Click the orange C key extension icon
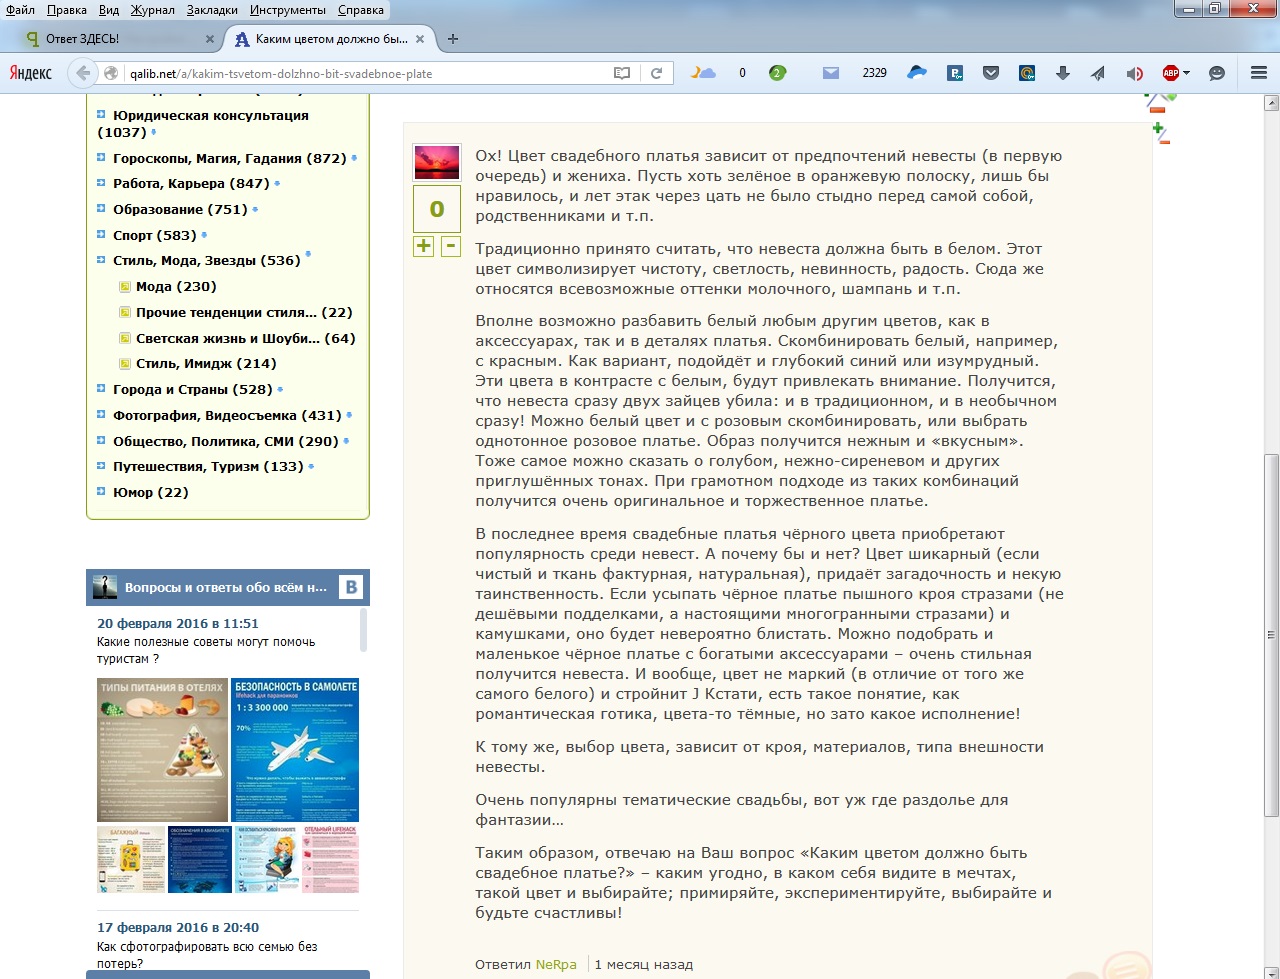Image resolution: width=1280 pixels, height=979 pixels. [1027, 73]
